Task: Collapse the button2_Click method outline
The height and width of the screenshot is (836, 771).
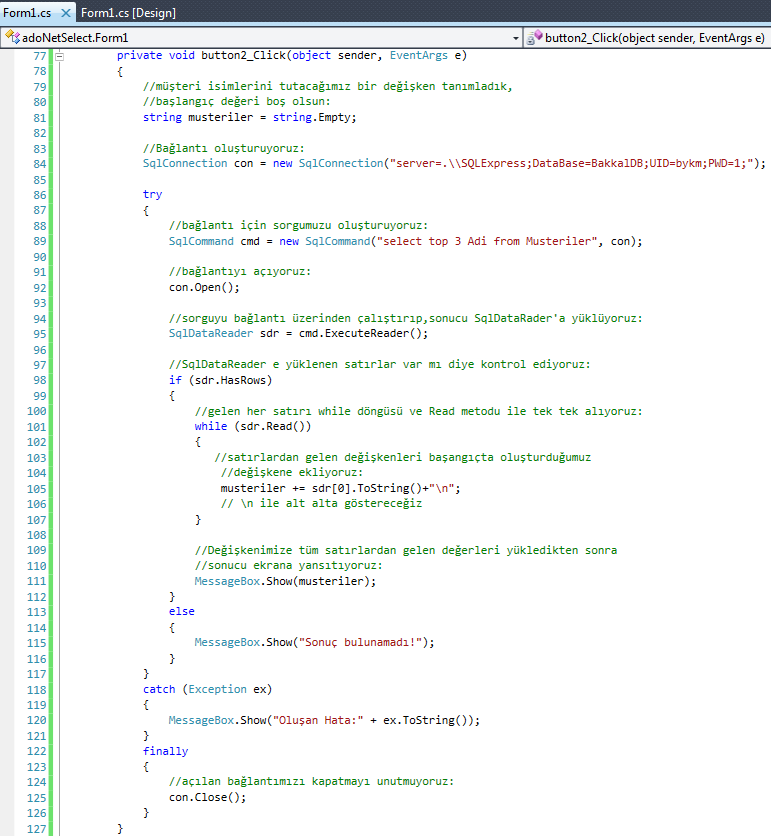Action: [x=60, y=55]
